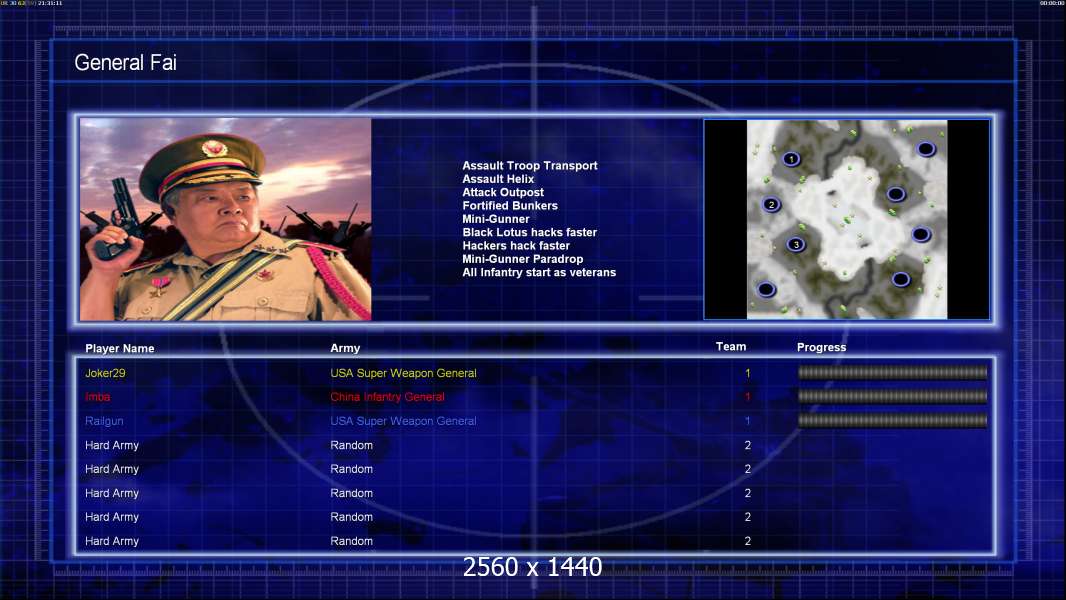Click the unnumbered start marker in minimap's bottom-left corner

pyautogui.click(x=766, y=289)
